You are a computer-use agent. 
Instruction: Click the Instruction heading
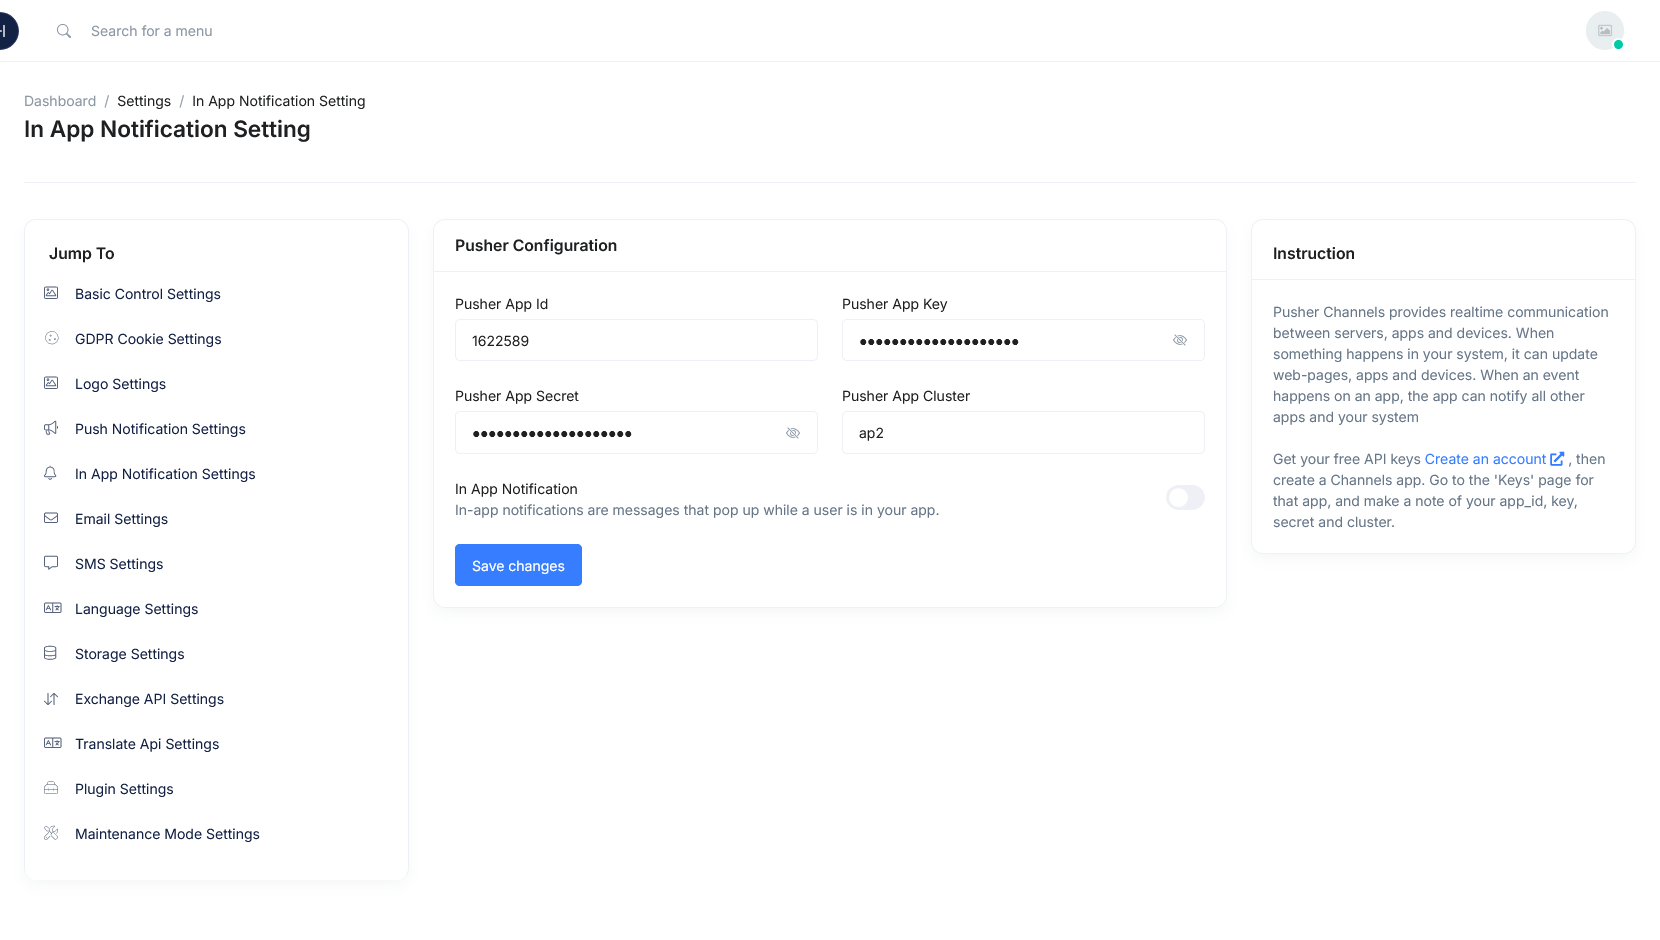pyautogui.click(x=1314, y=254)
